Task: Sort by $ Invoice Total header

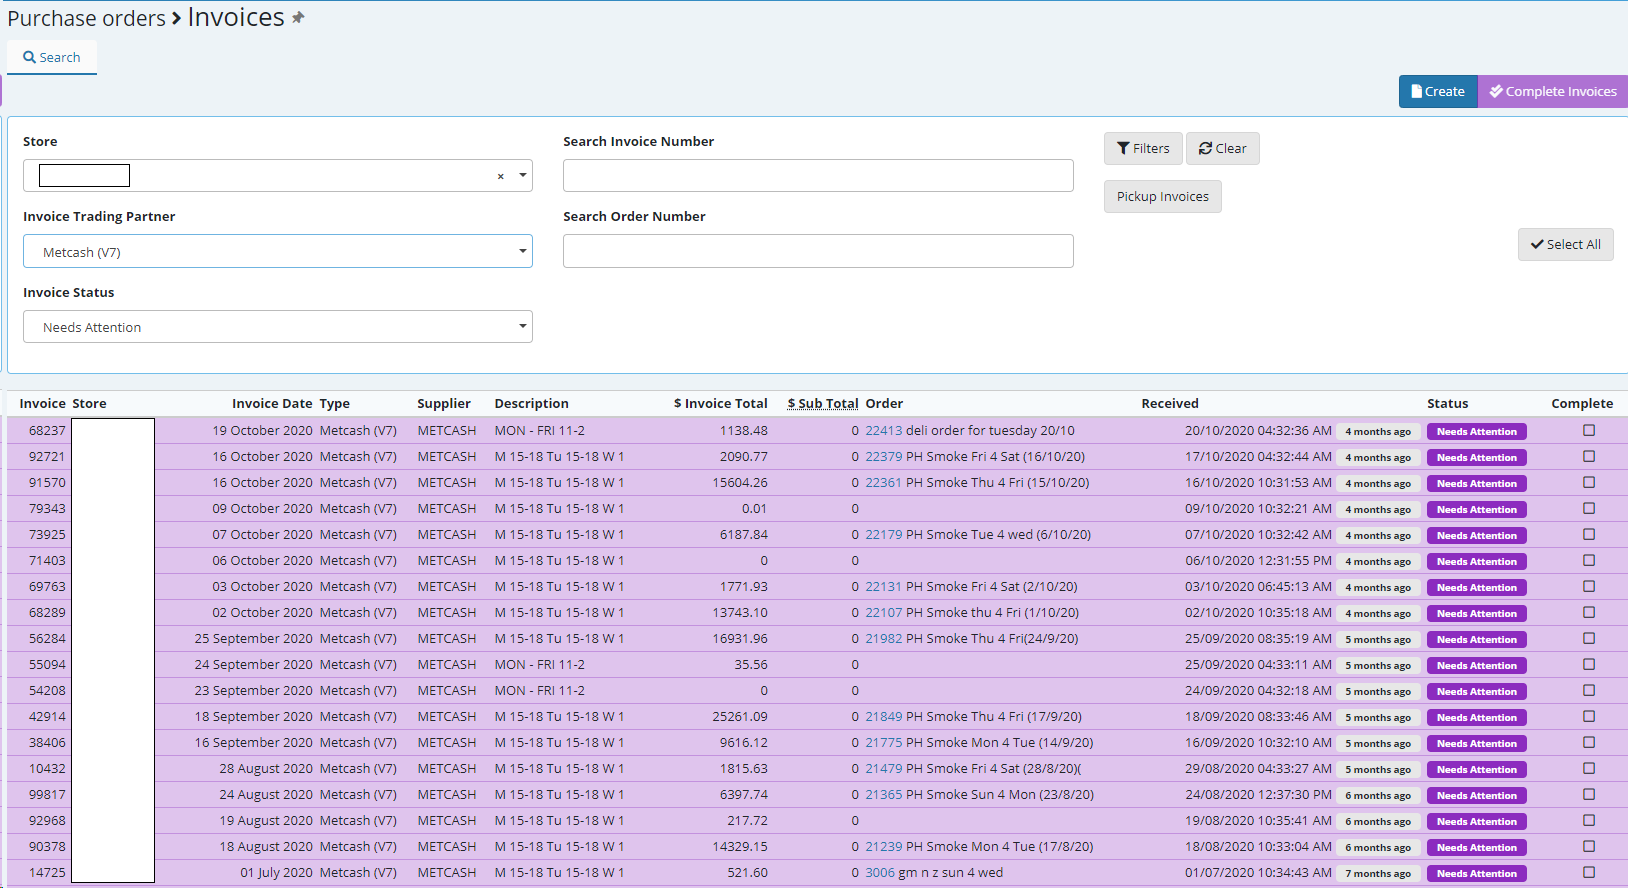Action: [x=721, y=404]
